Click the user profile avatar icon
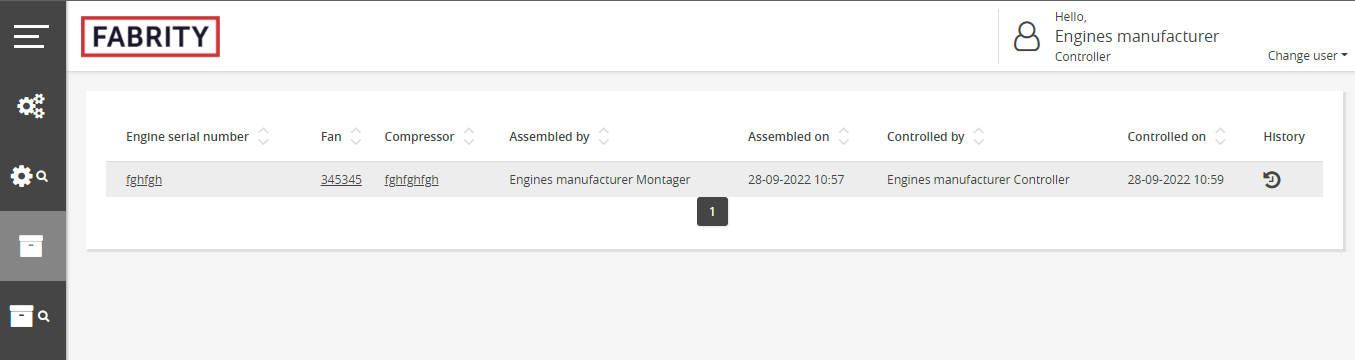The width and height of the screenshot is (1355, 360). pyautogui.click(x=1027, y=37)
